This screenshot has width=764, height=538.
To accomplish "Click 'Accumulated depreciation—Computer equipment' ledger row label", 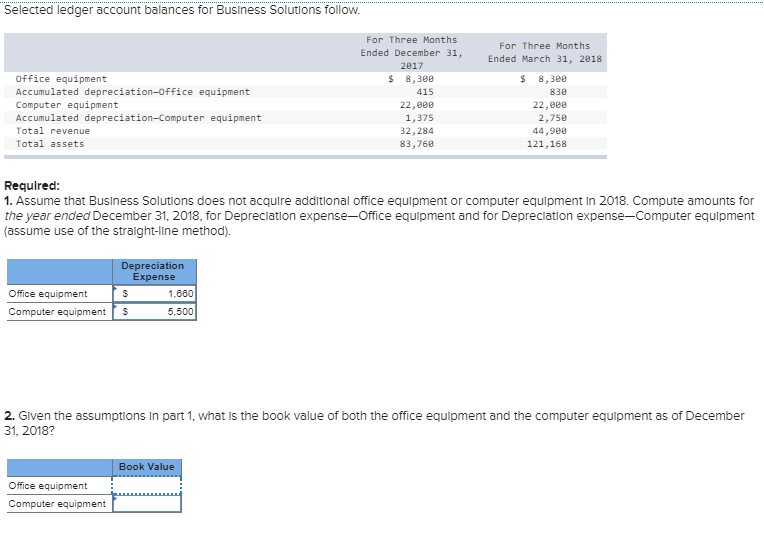I will tap(138, 118).
